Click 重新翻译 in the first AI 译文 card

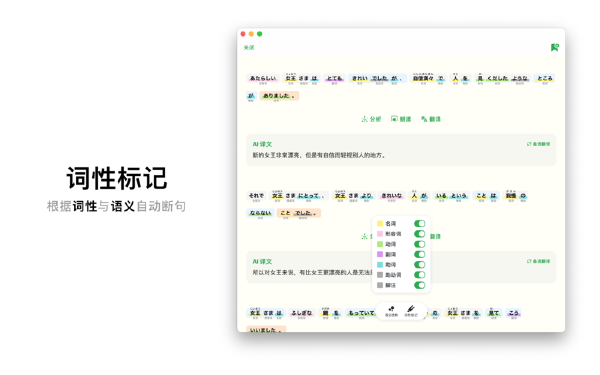538,144
